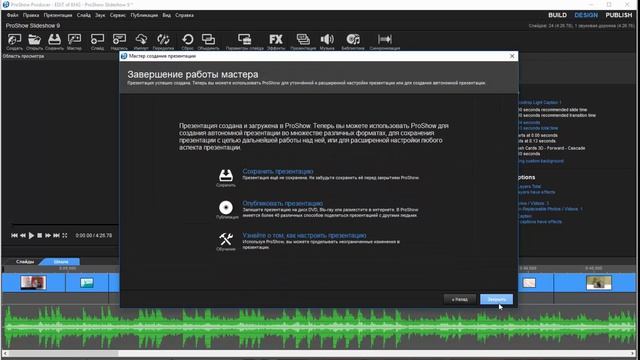Open the Музыка speaker icon

(327, 40)
